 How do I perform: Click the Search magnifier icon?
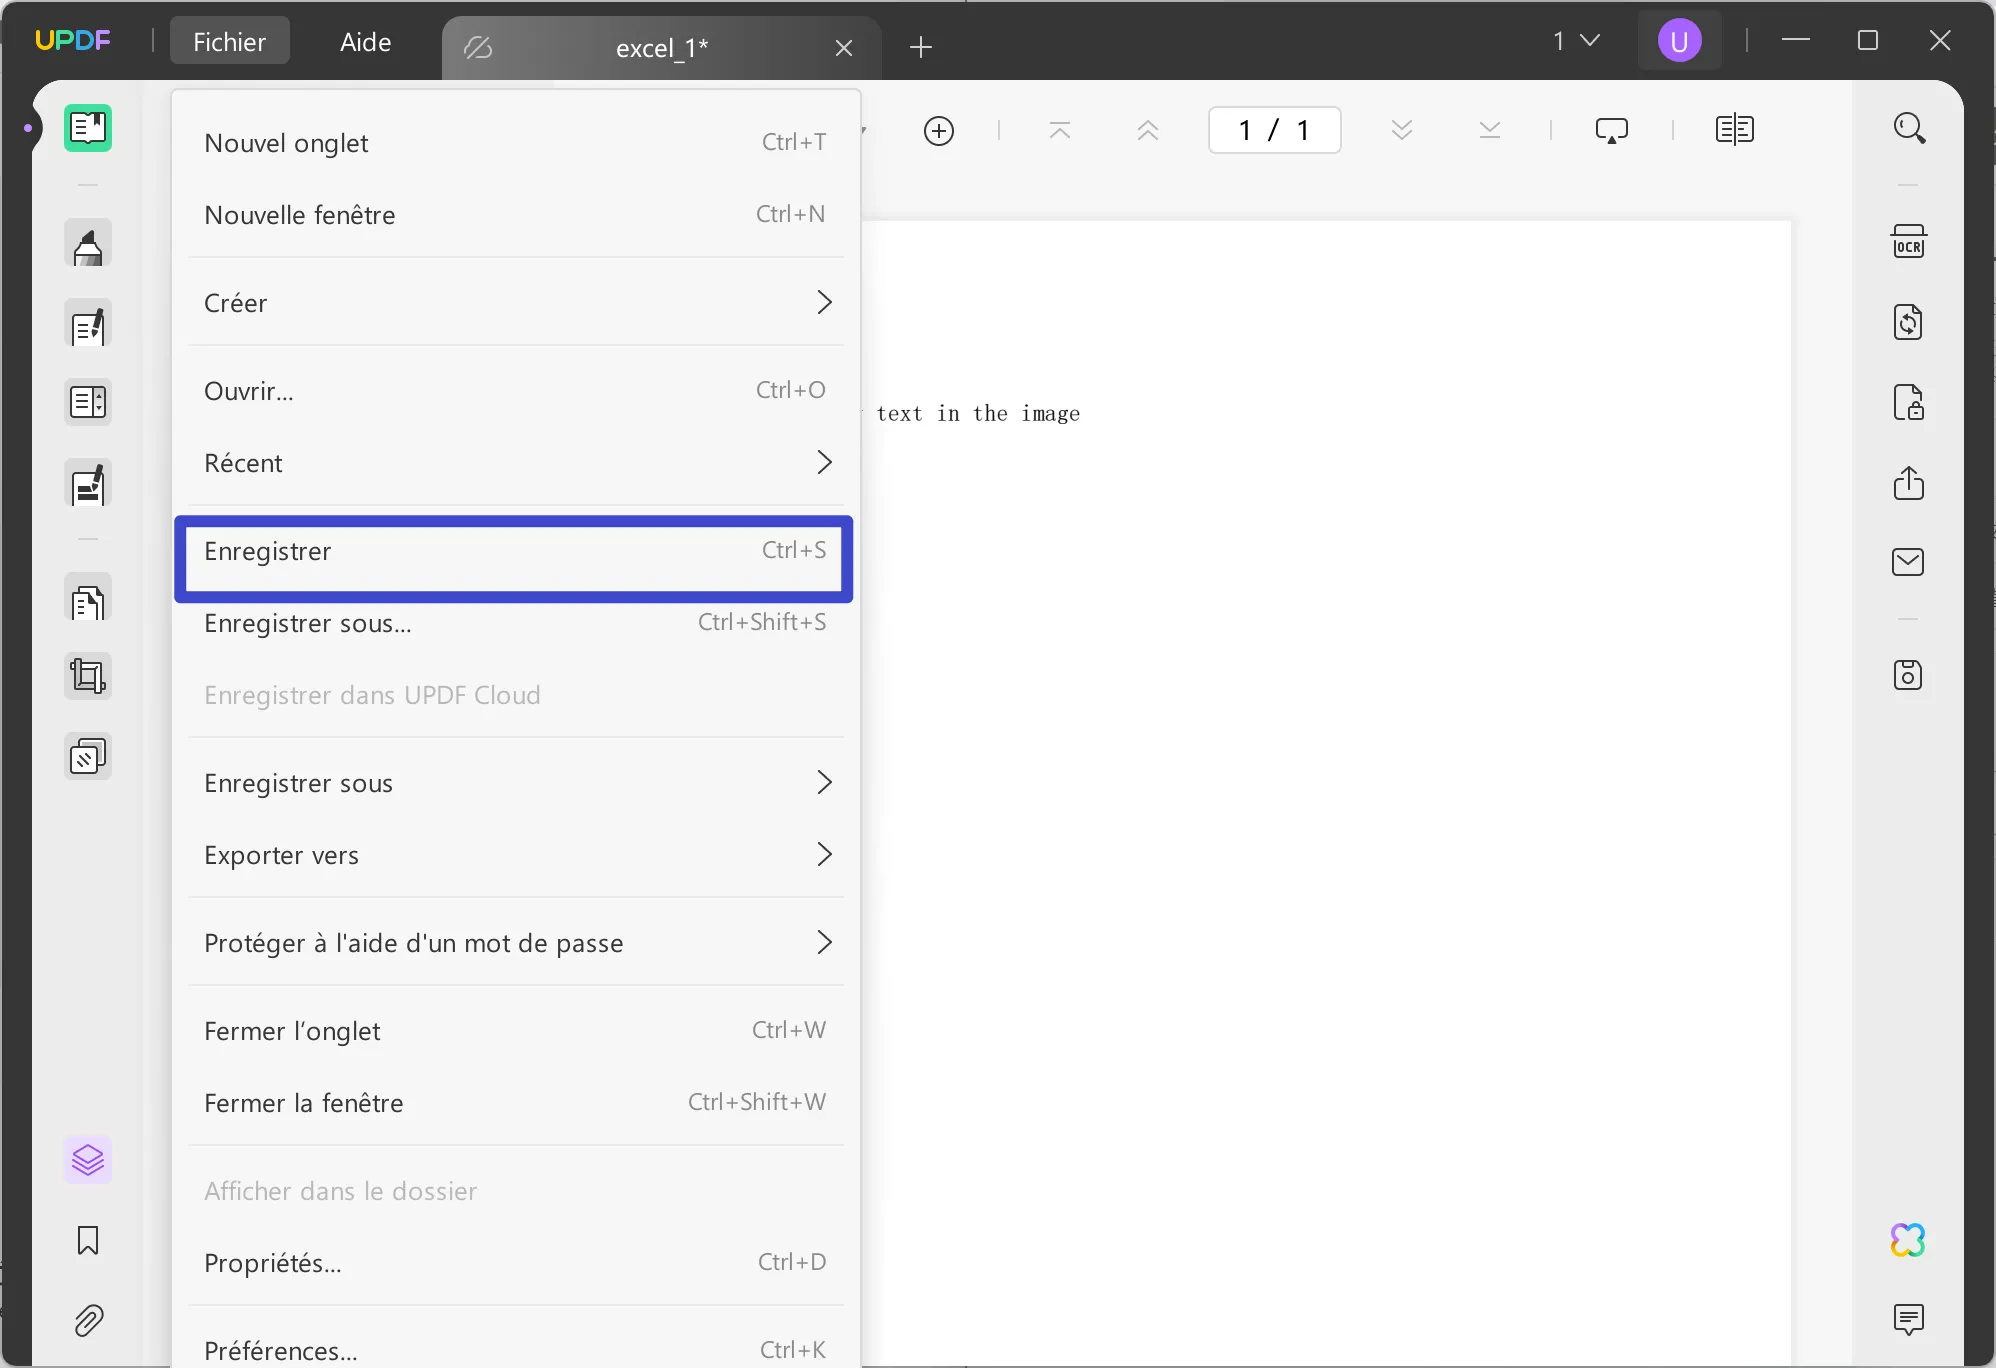point(1909,128)
